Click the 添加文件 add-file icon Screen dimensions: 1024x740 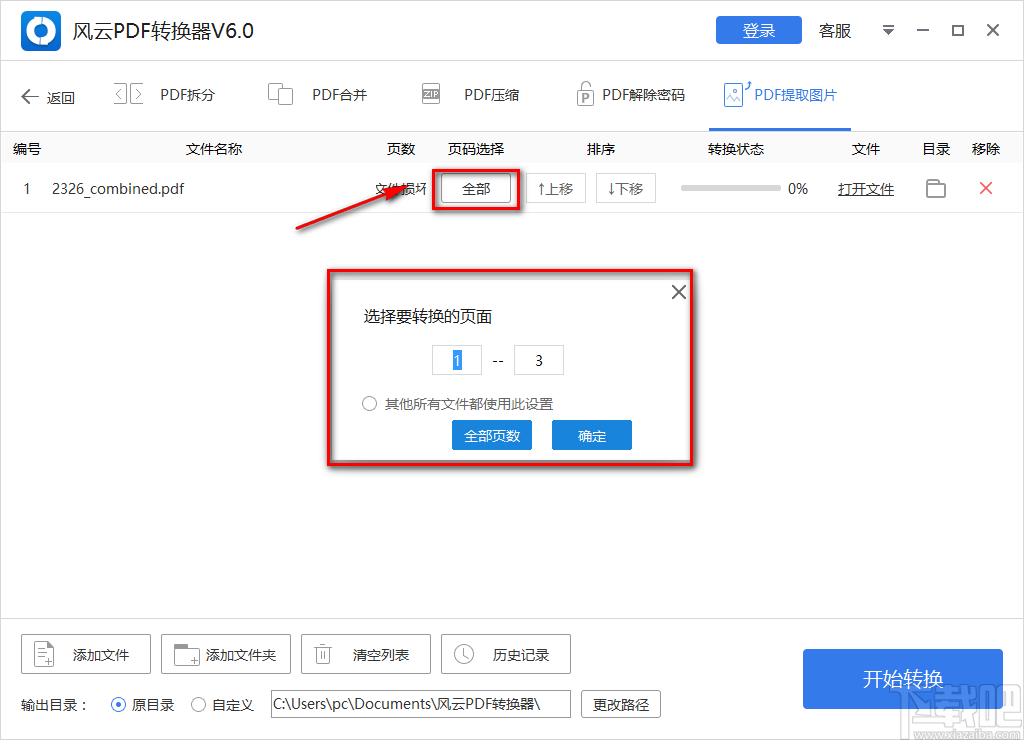[x=43, y=654]
